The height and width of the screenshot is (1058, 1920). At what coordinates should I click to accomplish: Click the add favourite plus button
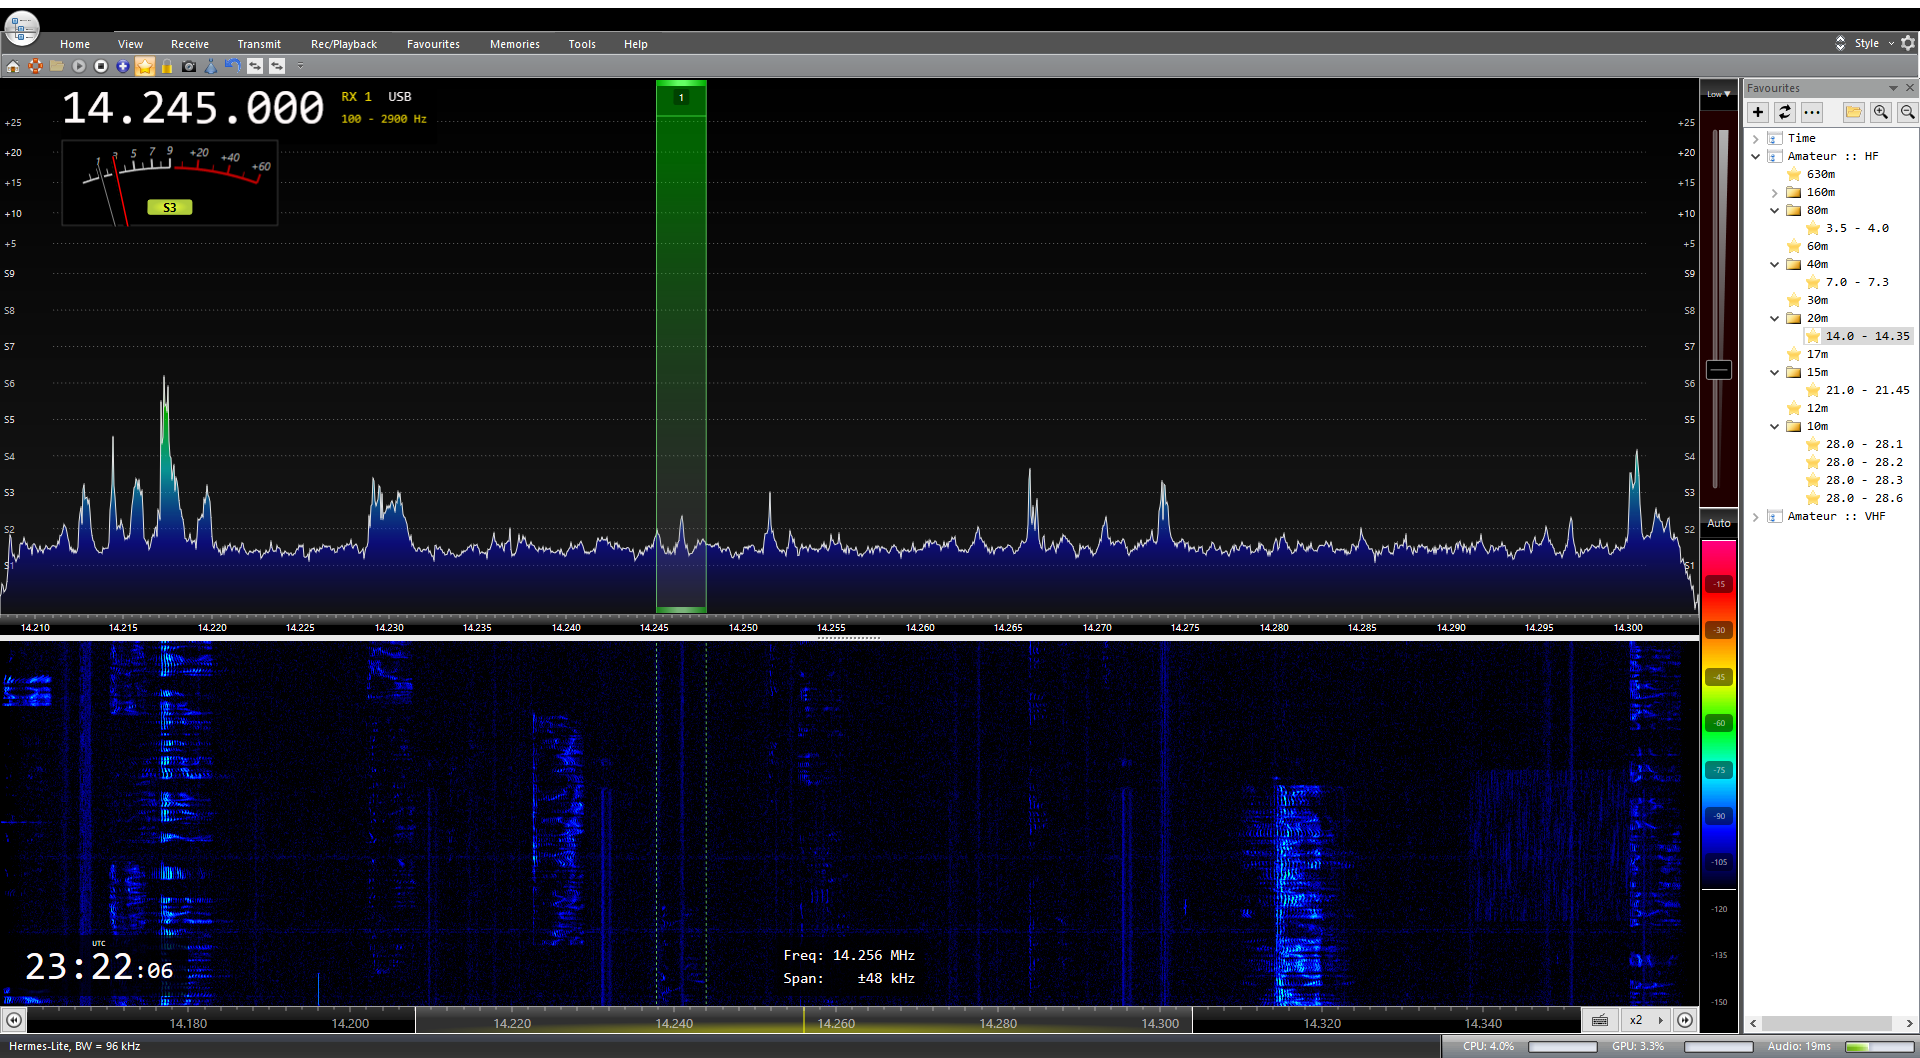click(1758, 112)
